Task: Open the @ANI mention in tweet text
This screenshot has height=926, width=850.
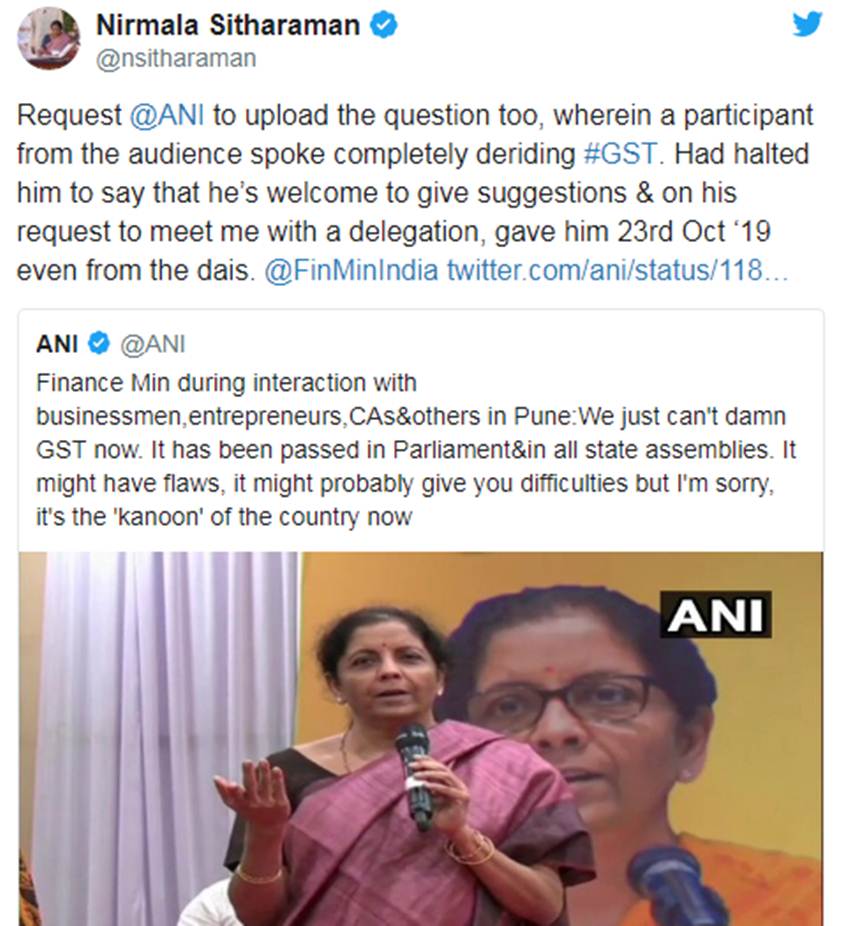Action: (x=167, y=115)
